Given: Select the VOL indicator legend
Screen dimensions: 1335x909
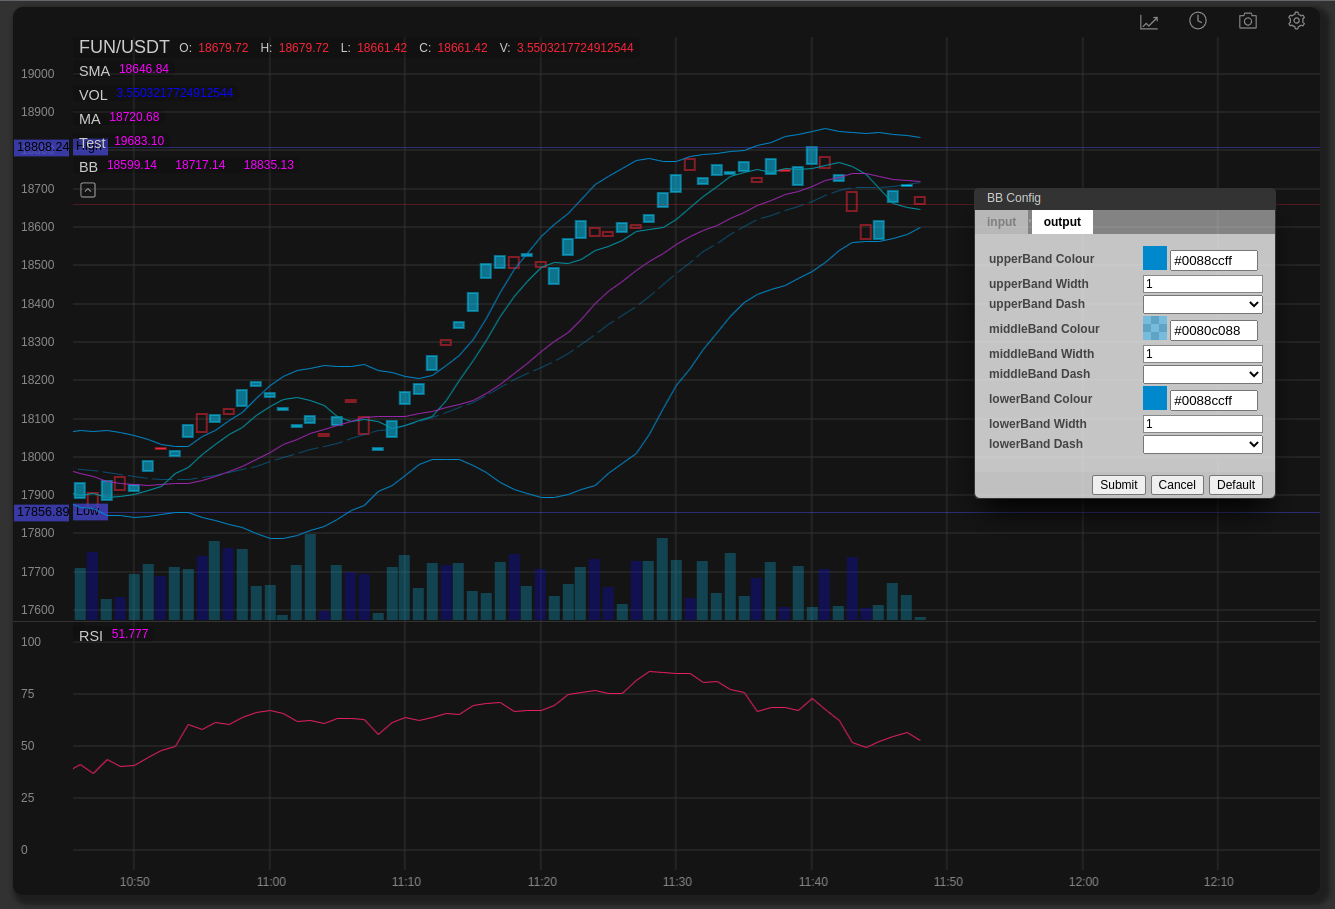Looking at the screenshot, I should (93, 95).
